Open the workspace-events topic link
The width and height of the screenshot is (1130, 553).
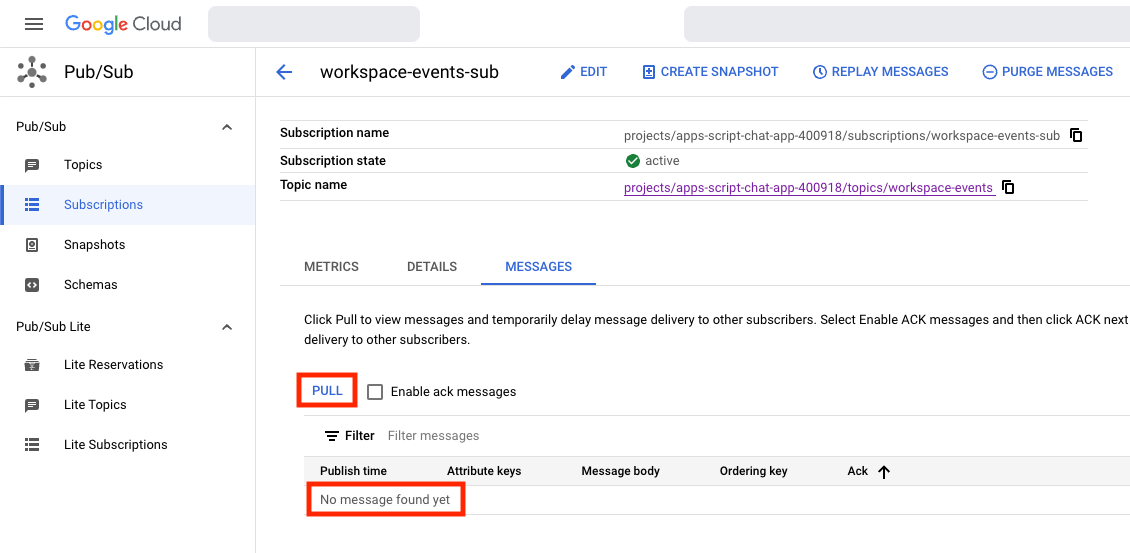(808, 188)
